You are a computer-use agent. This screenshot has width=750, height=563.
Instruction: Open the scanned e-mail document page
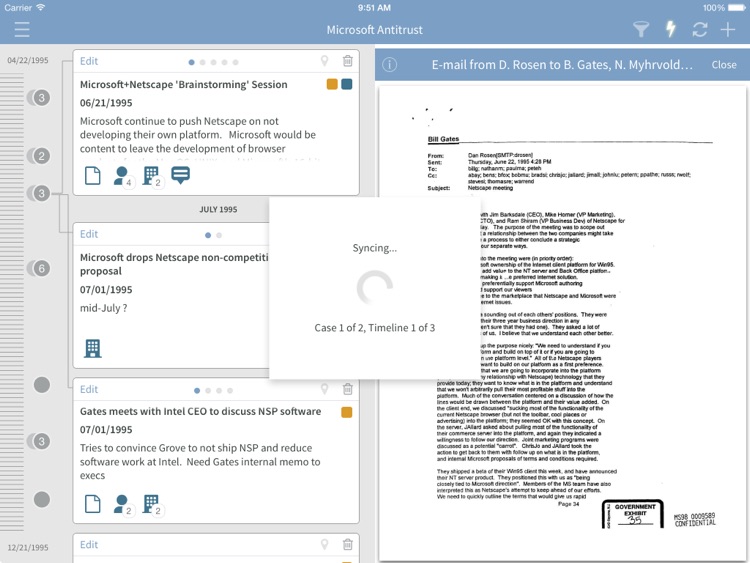click(562, 323)
